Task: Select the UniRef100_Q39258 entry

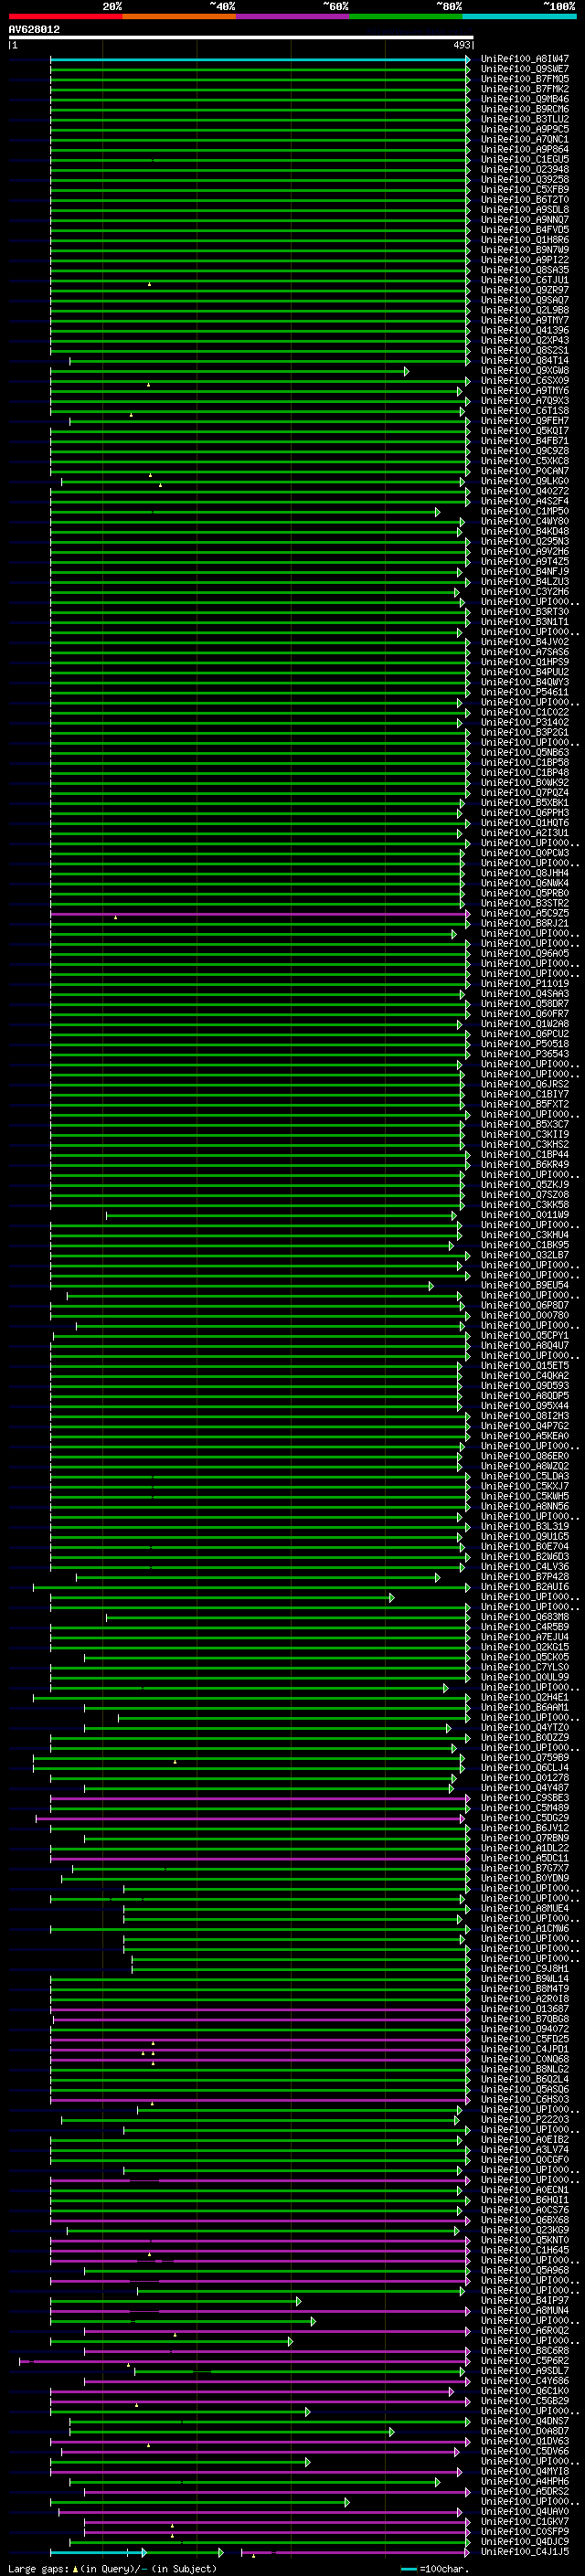Action: (524, 179)
